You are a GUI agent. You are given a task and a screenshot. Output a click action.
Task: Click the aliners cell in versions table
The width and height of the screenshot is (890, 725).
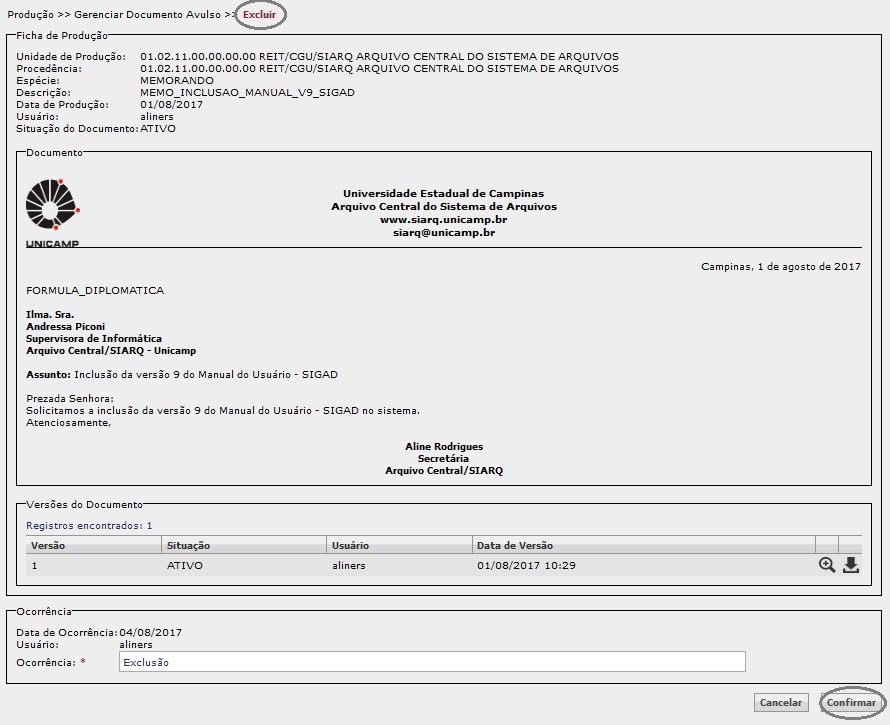[349, 565]
